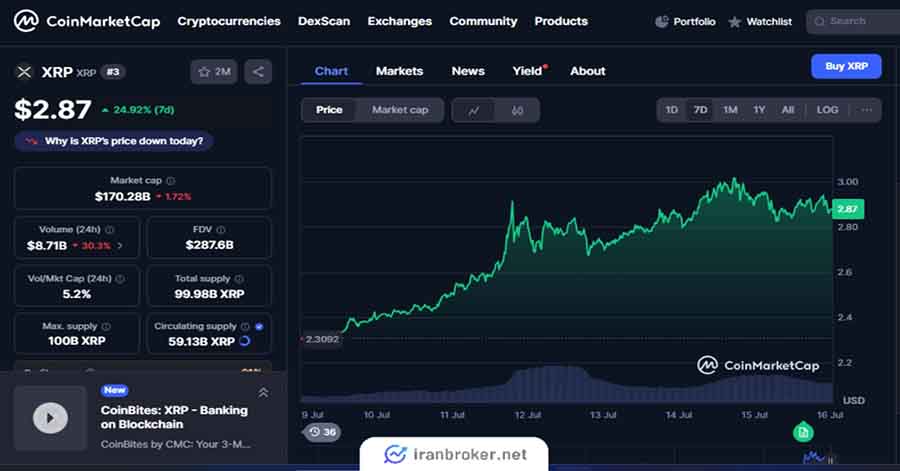This screenshot has height=471, width=900.
Task: Switch to the About tab
Action: (x=588, y=71)
